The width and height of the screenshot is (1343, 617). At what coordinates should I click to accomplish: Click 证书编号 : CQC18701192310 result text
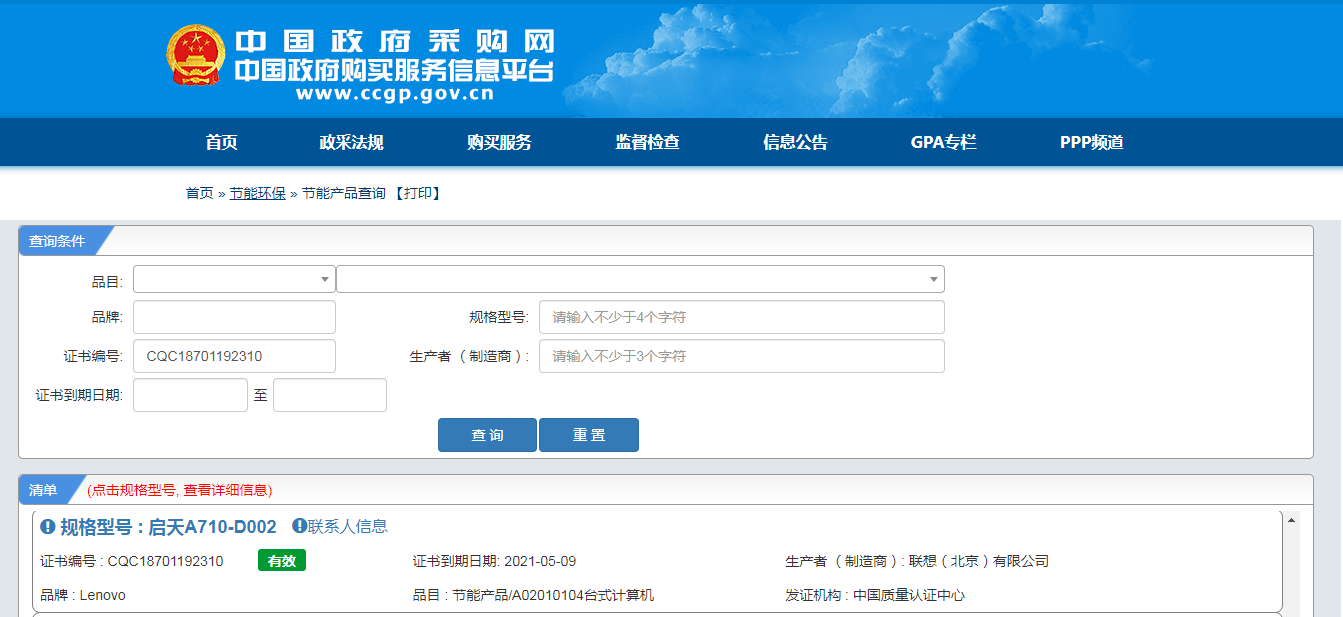[132, 561]
